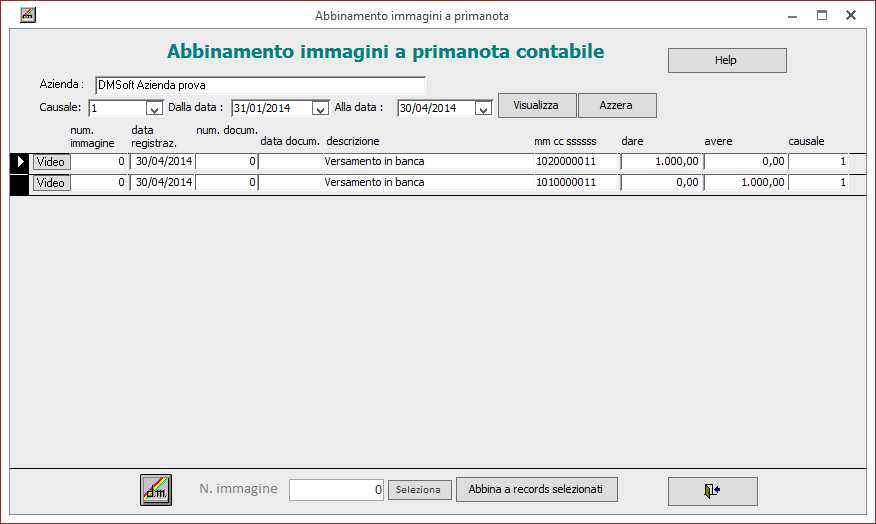Click the Causale value field

117,108
